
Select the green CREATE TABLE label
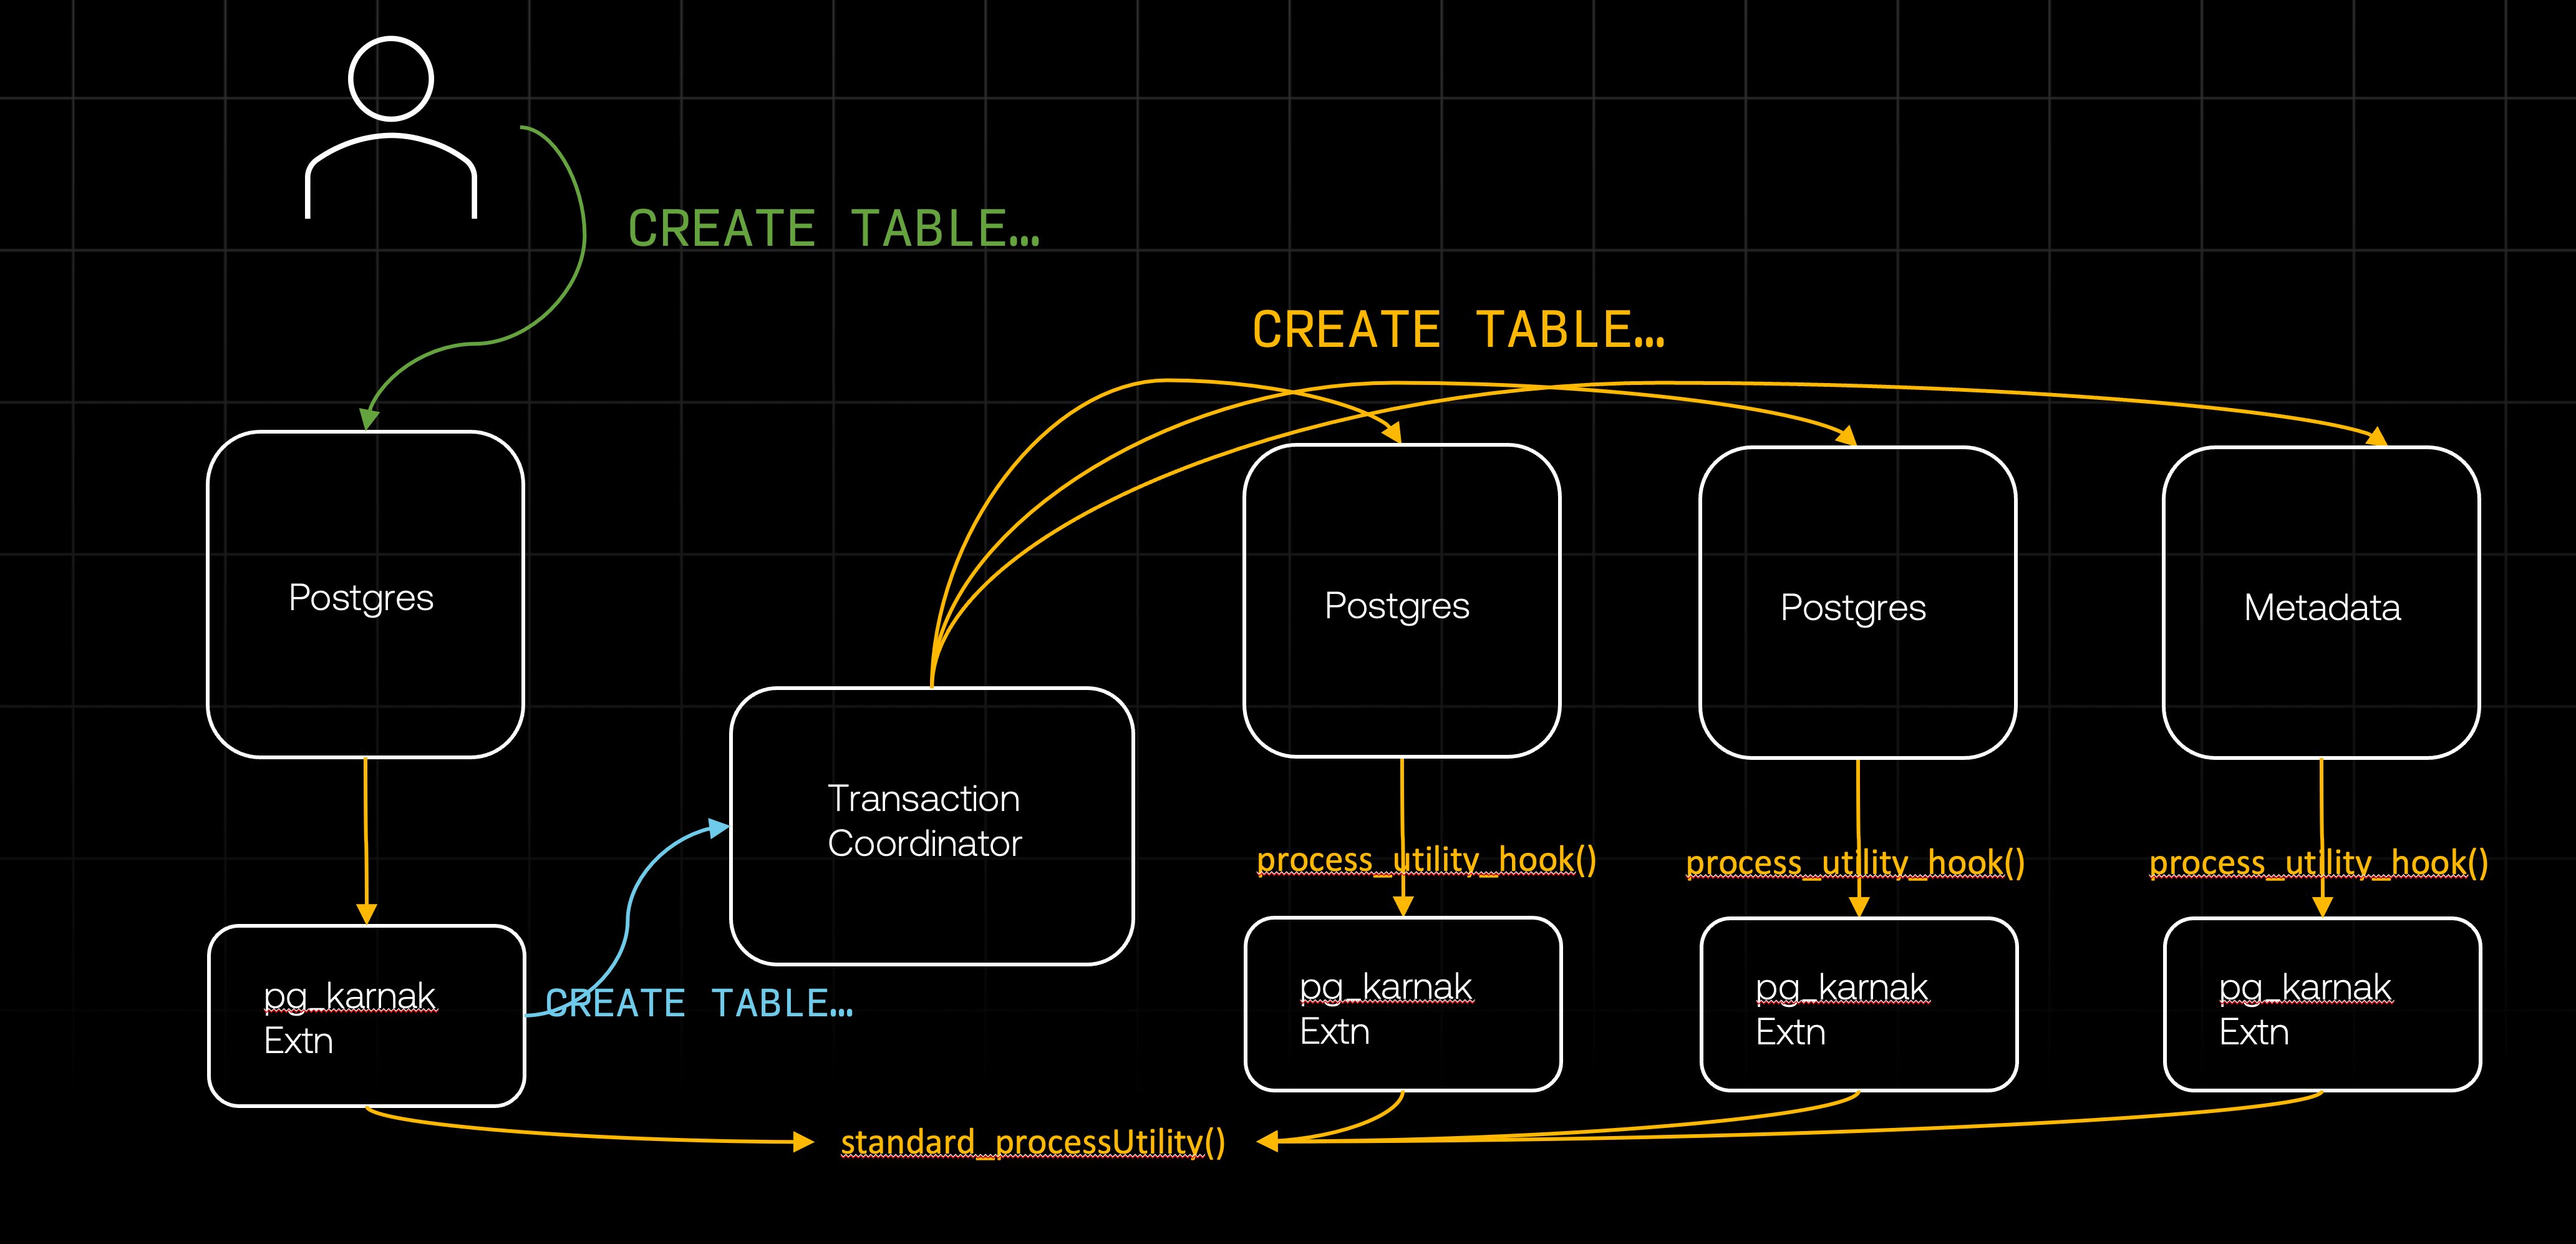point(833,228)
